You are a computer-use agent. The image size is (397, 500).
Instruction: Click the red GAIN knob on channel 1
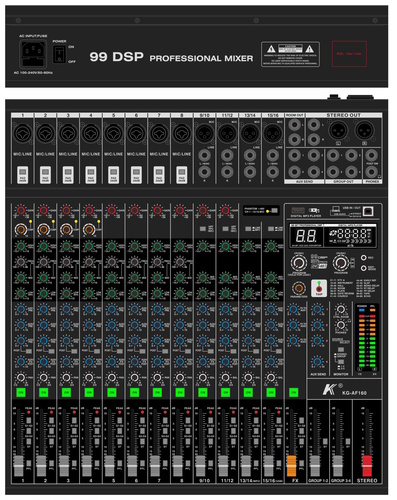[x=21, y=211]
